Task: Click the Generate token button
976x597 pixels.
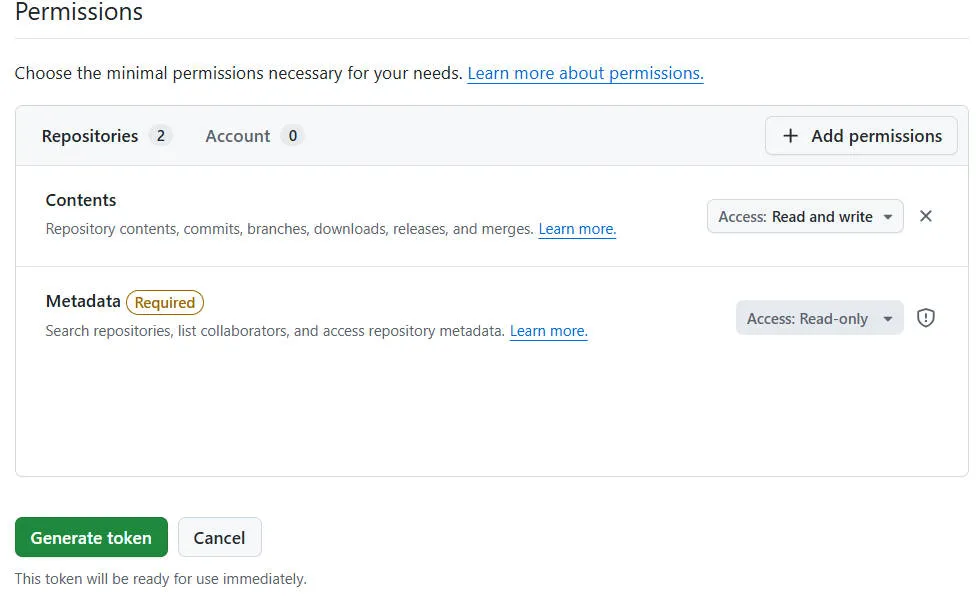Action: [91, 537]
